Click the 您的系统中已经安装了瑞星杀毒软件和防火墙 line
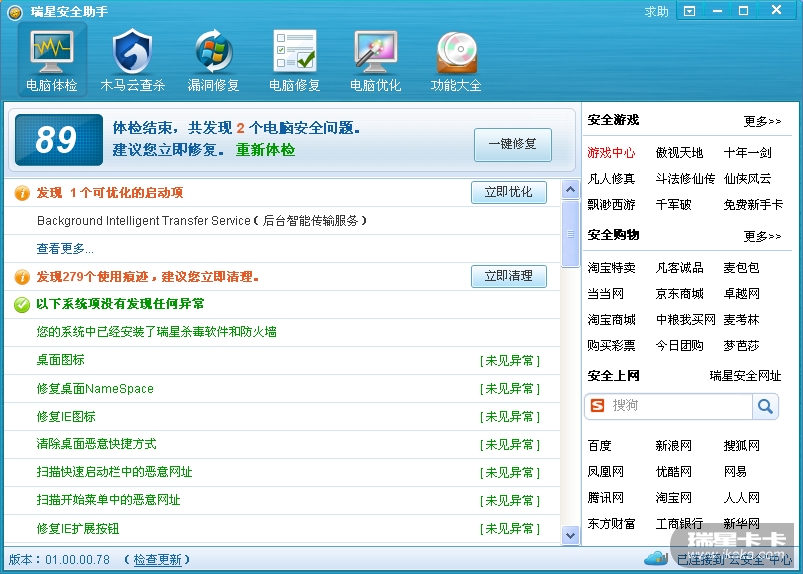Viewport: 803px width, 574px height. point(156,332)
